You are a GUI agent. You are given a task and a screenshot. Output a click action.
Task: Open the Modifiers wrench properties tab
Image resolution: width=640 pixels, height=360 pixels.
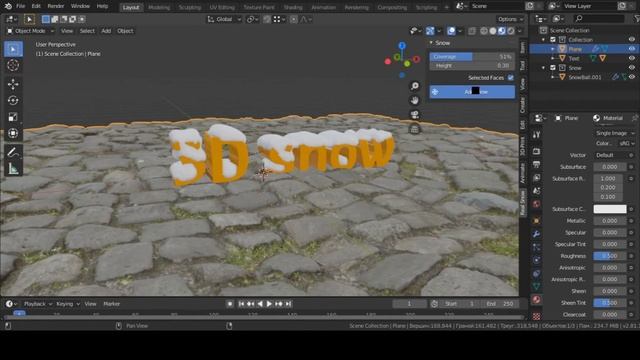click(537, 234)
